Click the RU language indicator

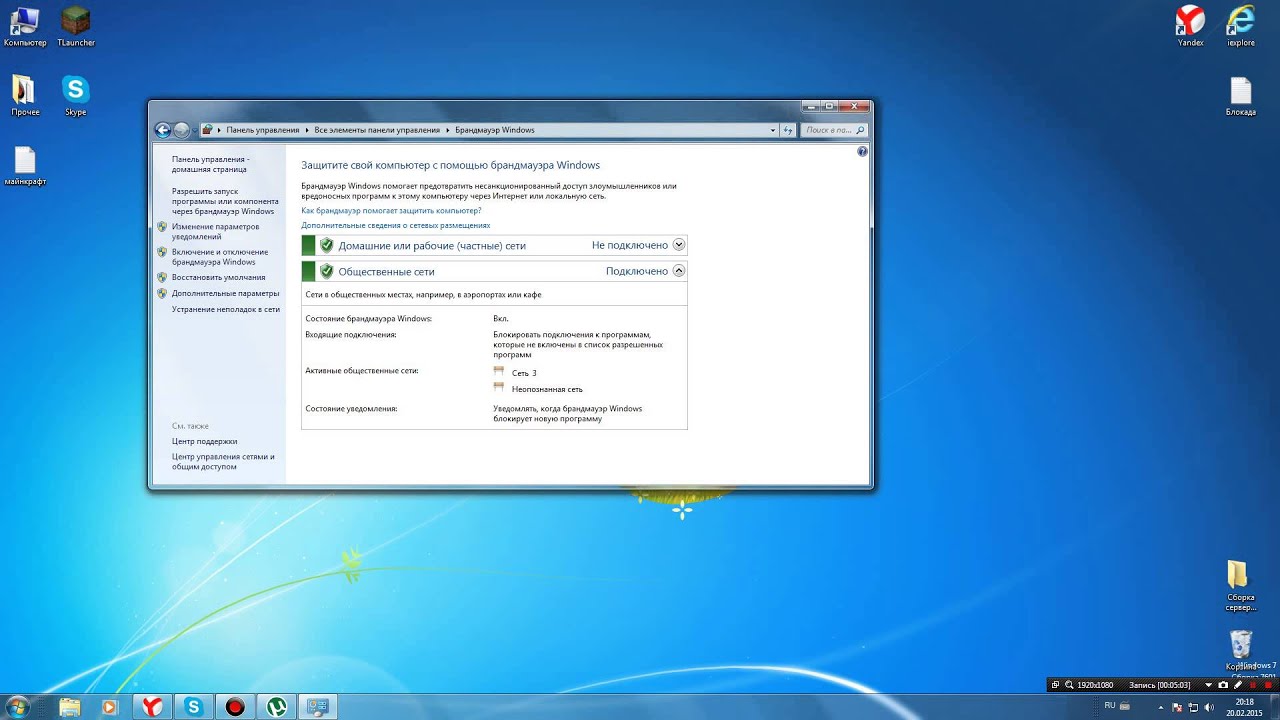click(x=1110, y=706)
